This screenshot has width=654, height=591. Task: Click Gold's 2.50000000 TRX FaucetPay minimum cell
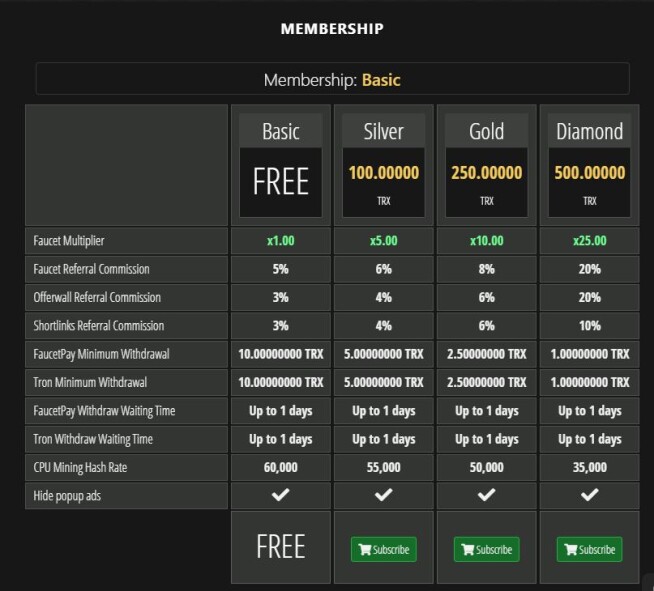click(x=486, y=354)
